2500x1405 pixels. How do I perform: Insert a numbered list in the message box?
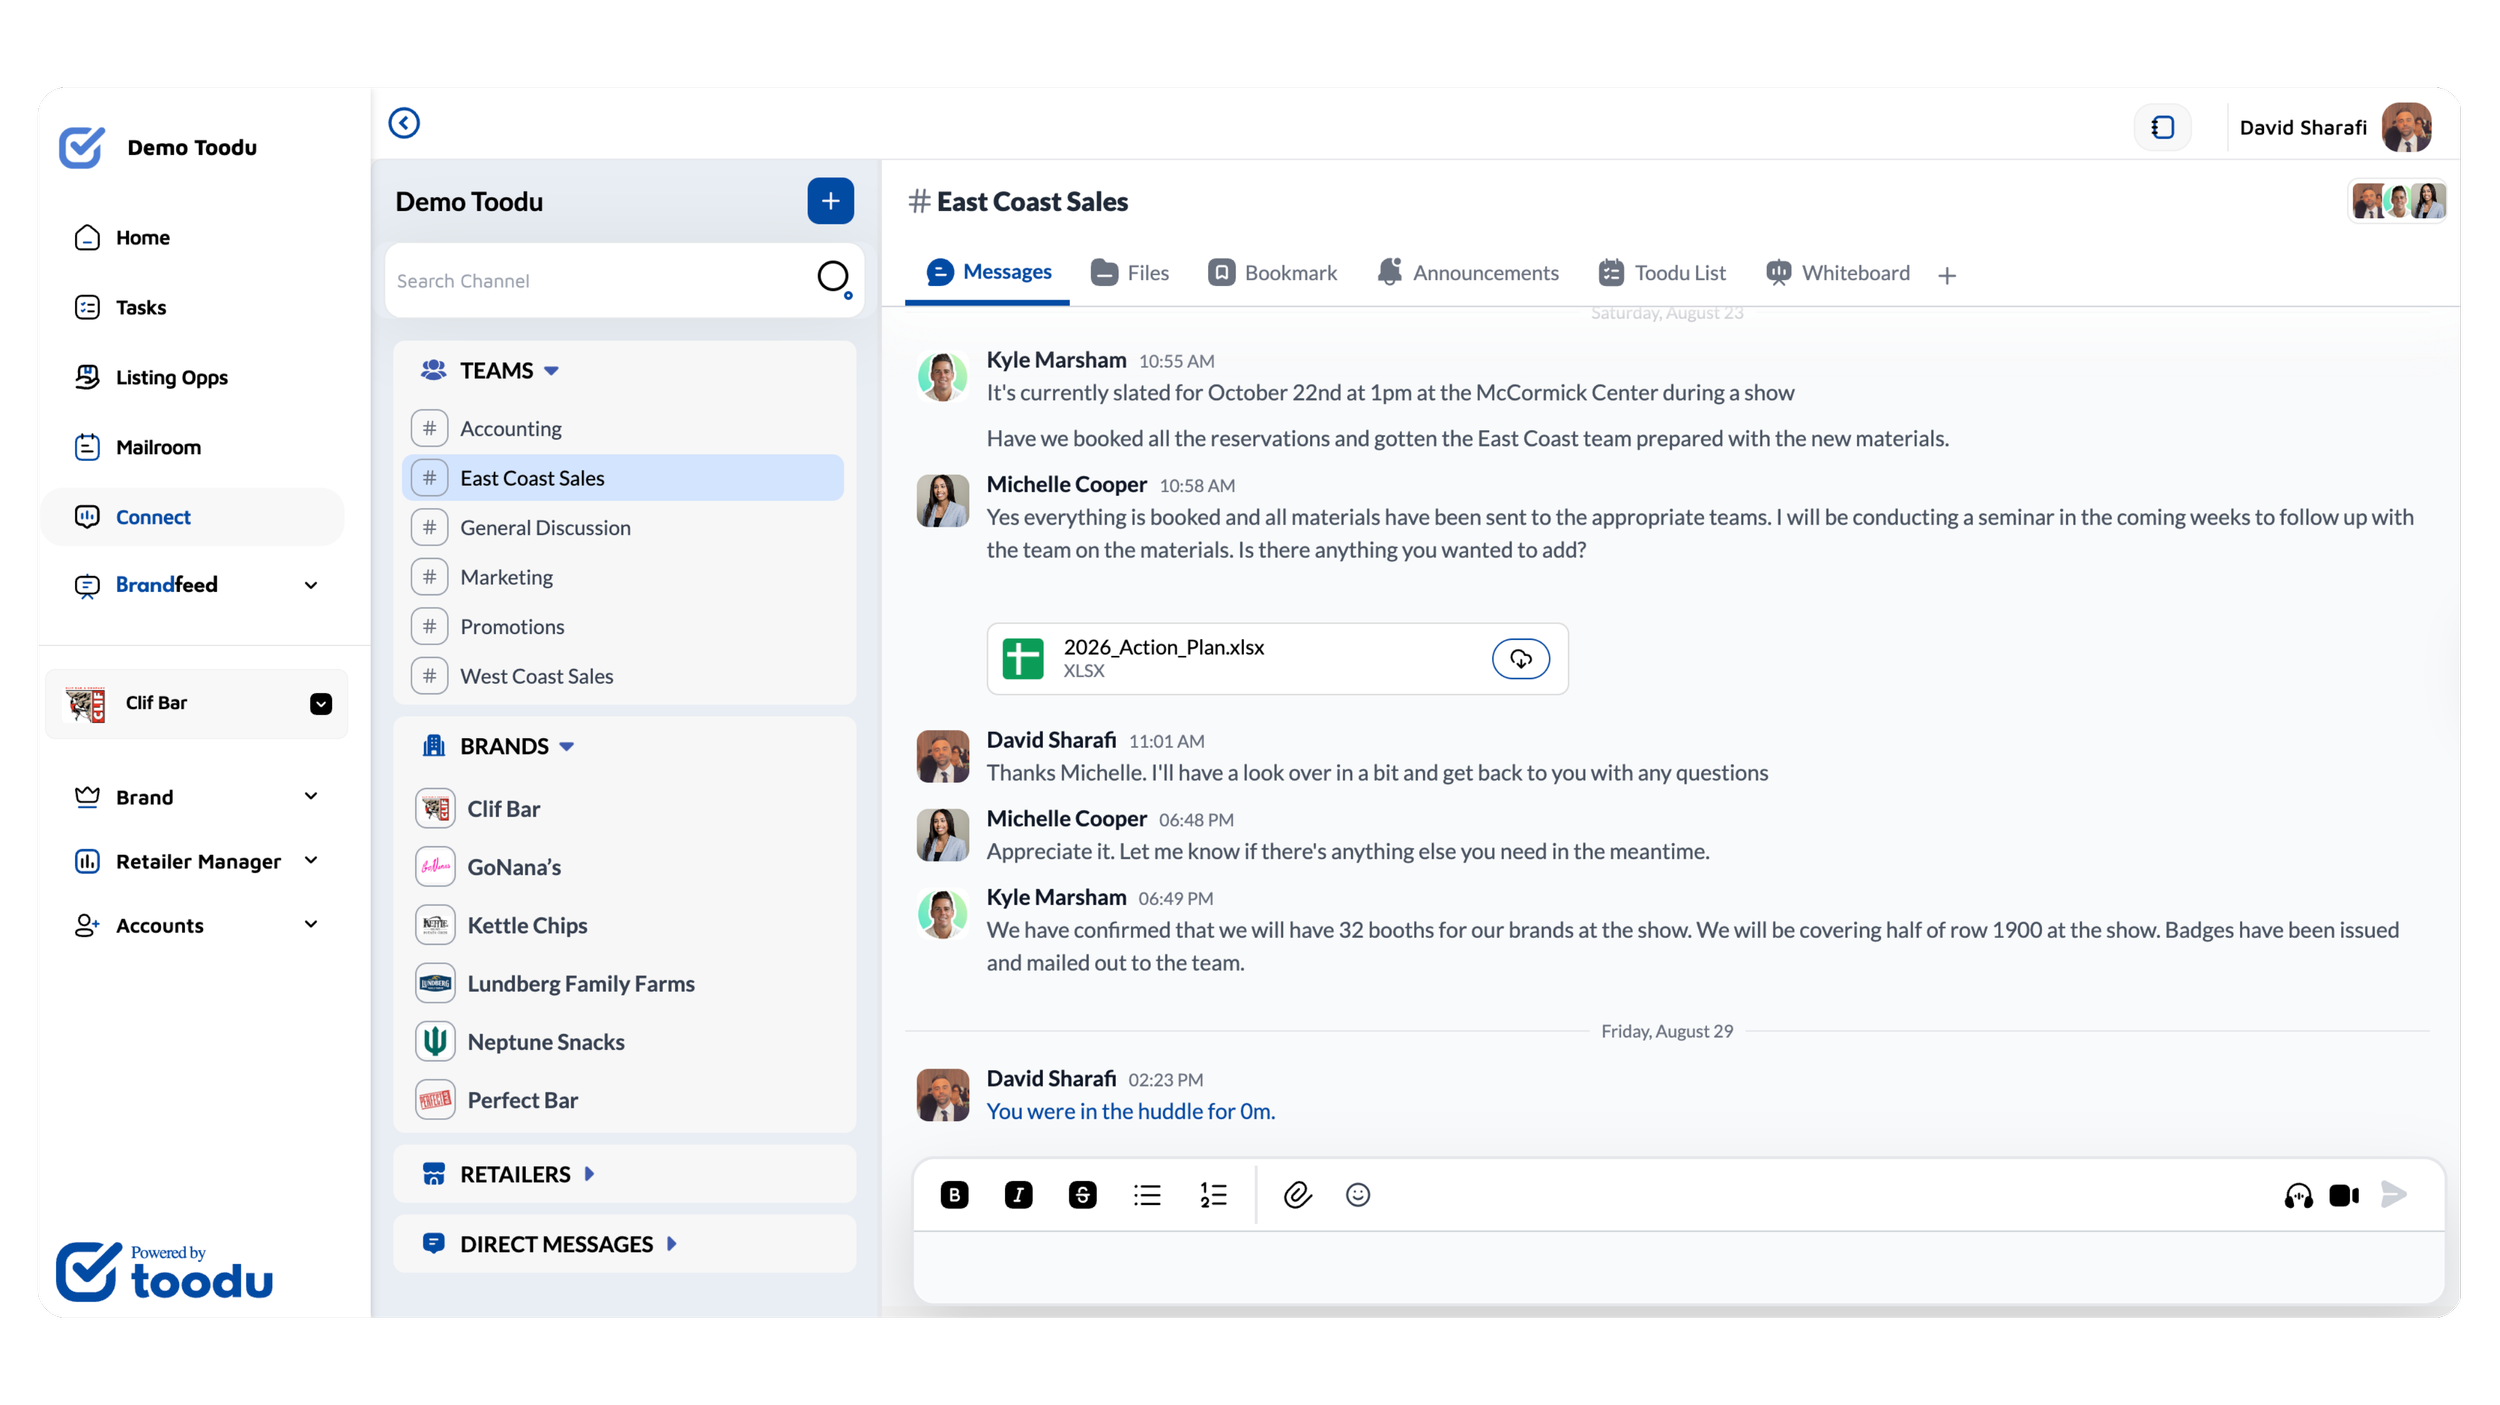(x=1212, y=1194)
